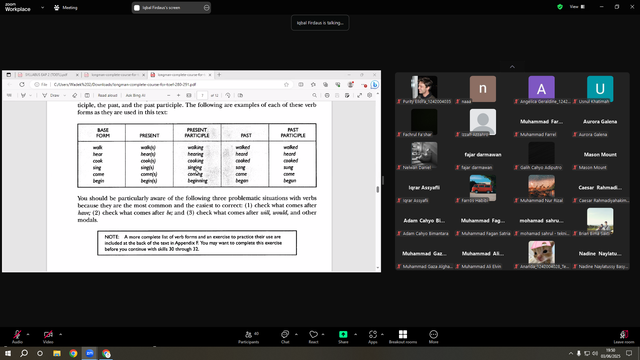The width and height of the screenshot is (640, 360).
Task: Click the Windows taskbar search icon
Action: pos(24,353)
